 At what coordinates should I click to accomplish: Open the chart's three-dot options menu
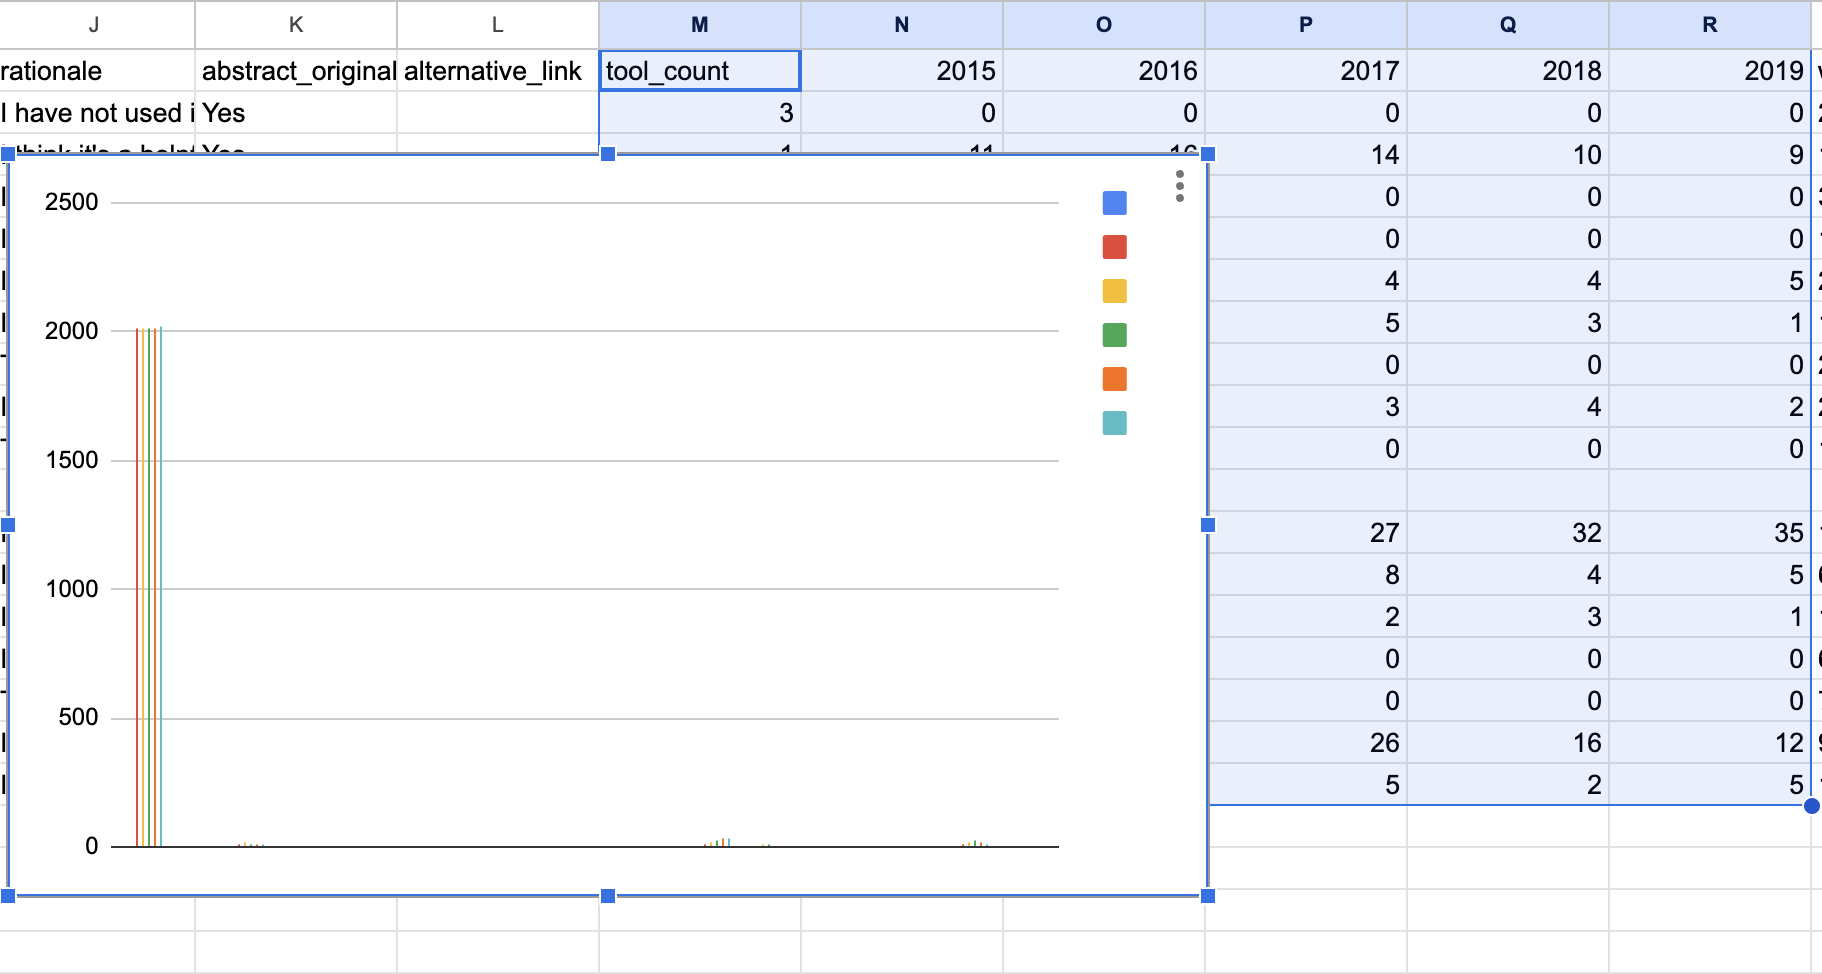click(x=1180, y=186)
